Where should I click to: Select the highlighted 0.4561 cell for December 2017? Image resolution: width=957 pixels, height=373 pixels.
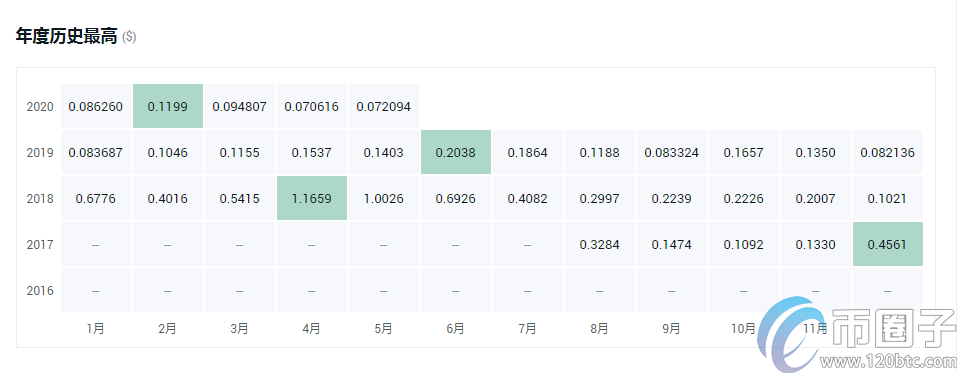click(887, 245)
